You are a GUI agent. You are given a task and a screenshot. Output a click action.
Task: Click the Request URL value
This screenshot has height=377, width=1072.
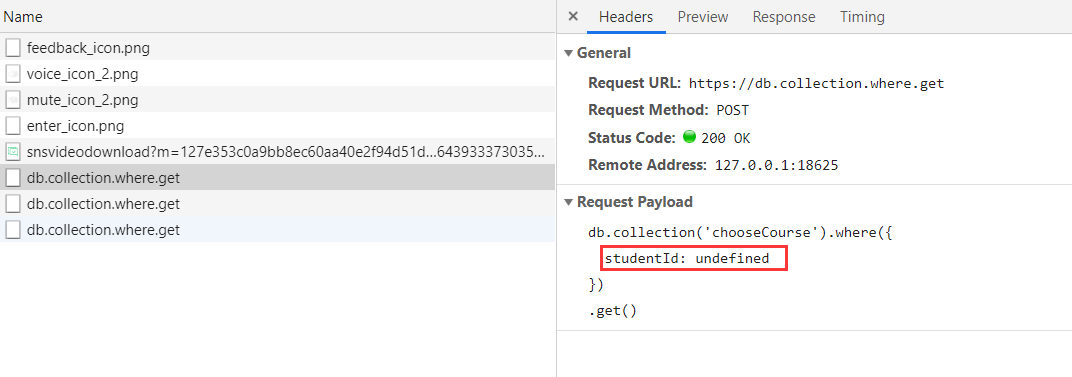coord(816,84)
